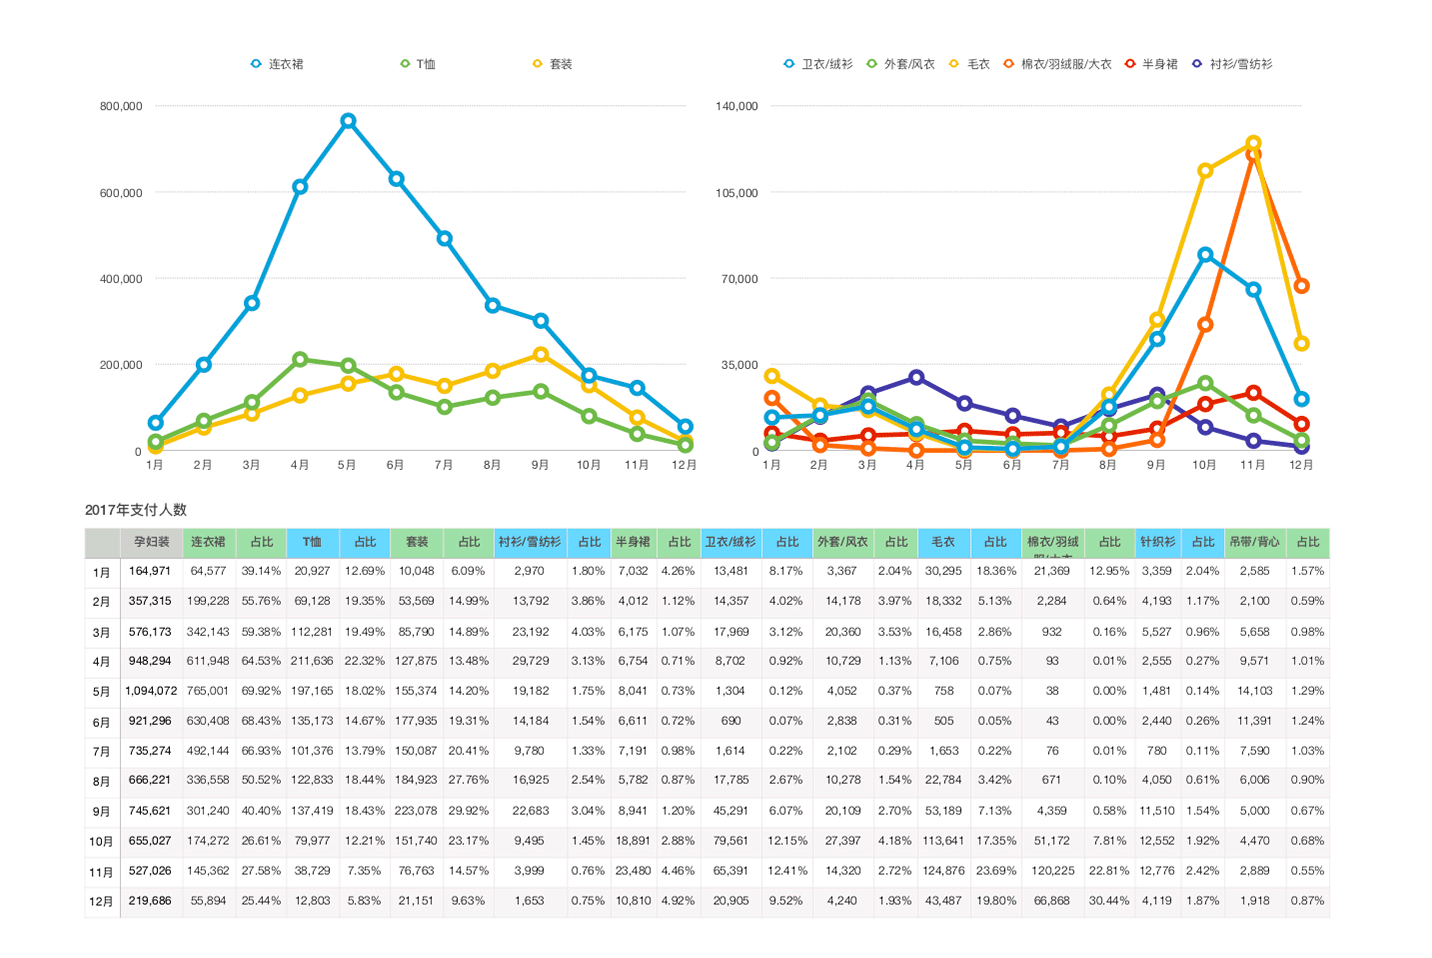Click the blue 连衣裙 legend marker
Screen dimensions: 1432x958
[256, 64]
